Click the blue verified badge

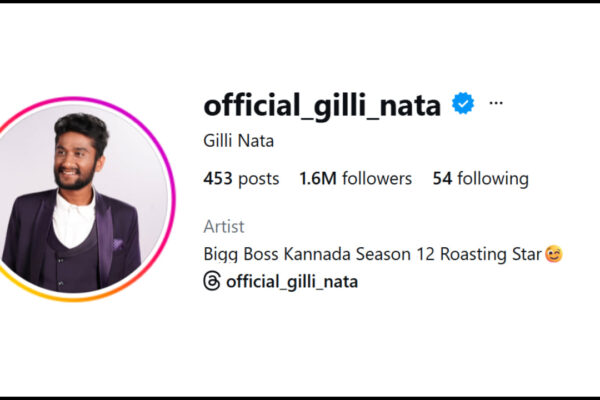462,103
